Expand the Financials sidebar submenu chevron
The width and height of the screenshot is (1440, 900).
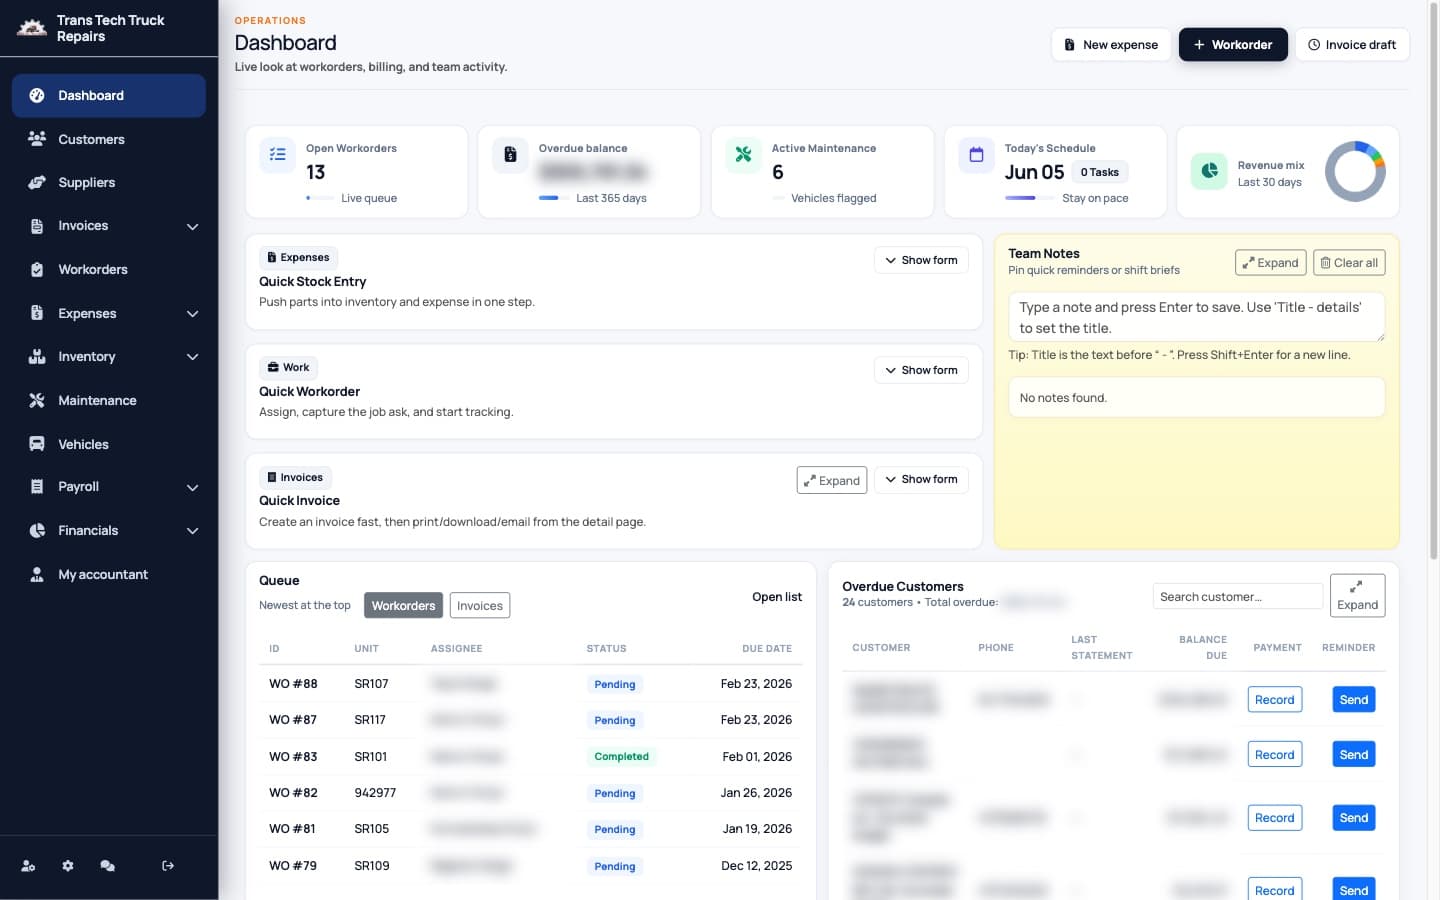point(193,531)
